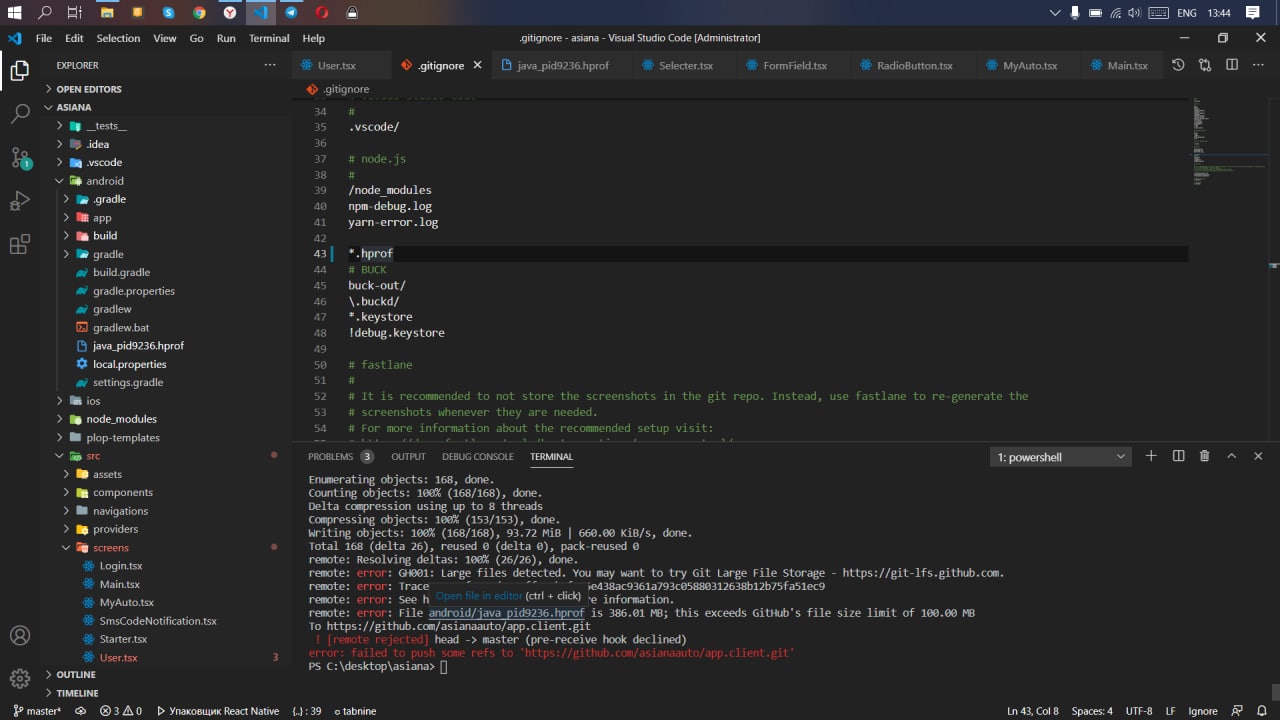The height and width of the screenshot is (720, 1280).
Task: Click the android/java_pid9236.hprof link in terminal
Action: tap(506, 613)
